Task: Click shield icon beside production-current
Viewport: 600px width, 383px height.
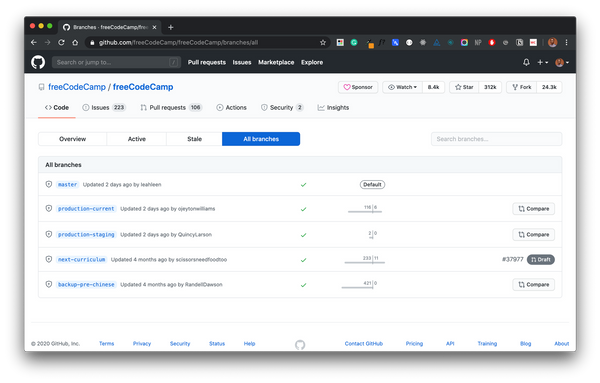Action: 49,208
